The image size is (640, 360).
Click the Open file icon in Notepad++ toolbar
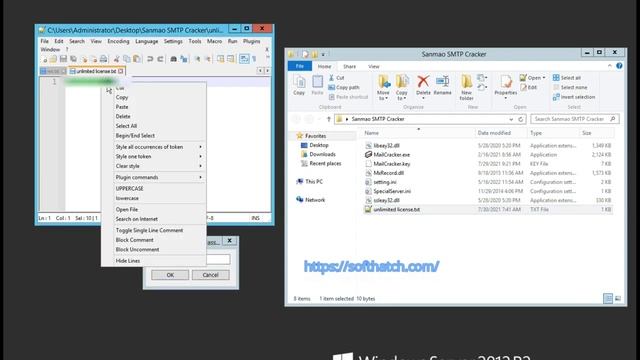click(x=53, y=59)
